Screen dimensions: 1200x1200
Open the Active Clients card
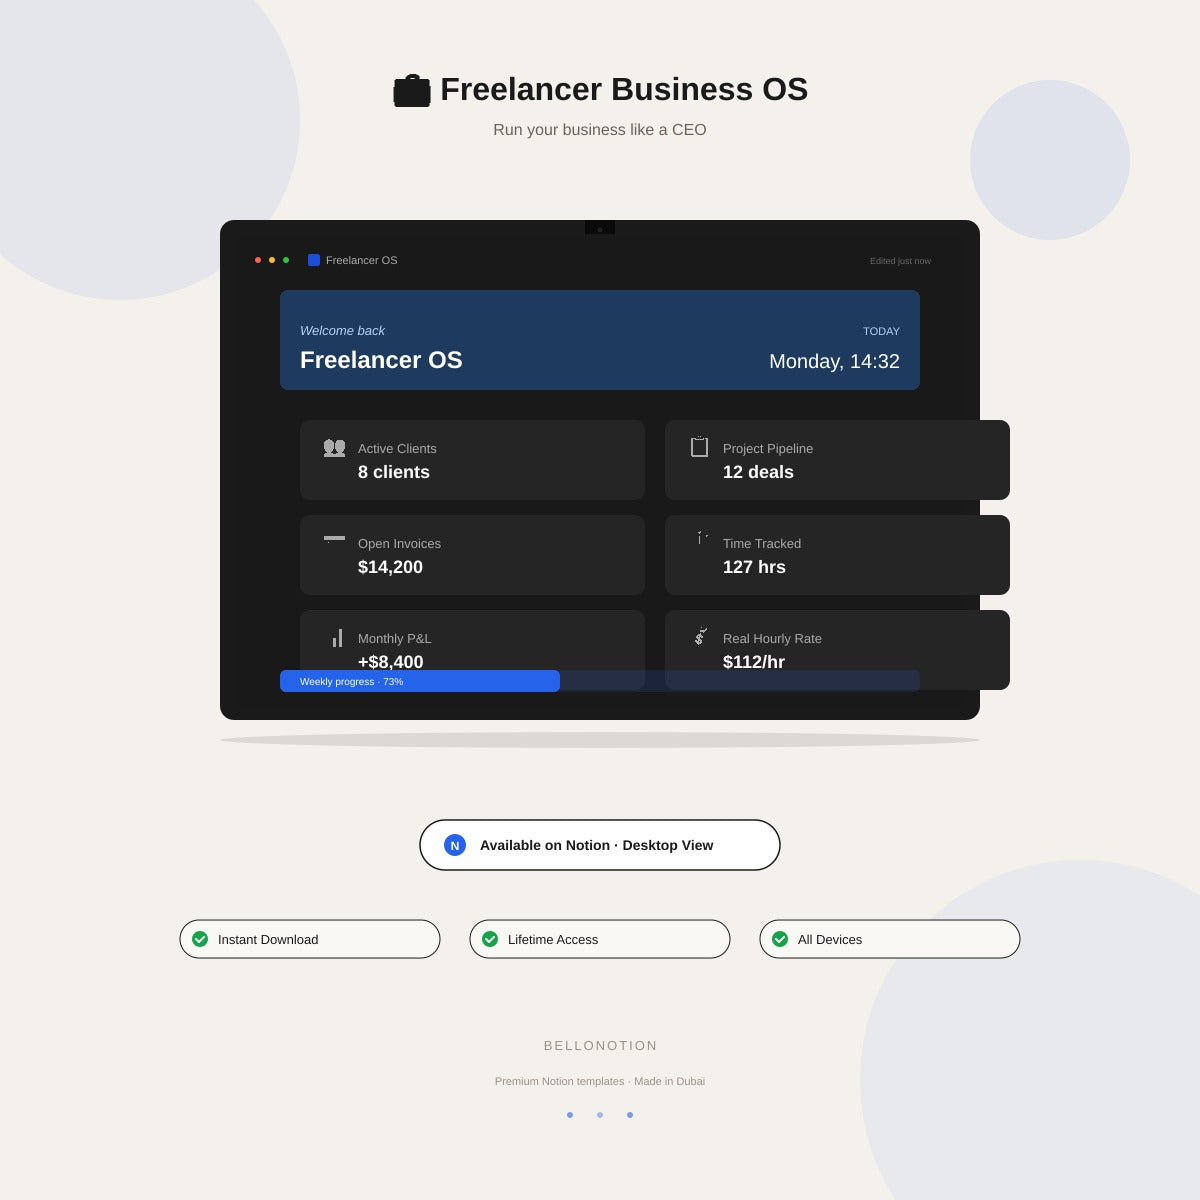tap(472, 460)
